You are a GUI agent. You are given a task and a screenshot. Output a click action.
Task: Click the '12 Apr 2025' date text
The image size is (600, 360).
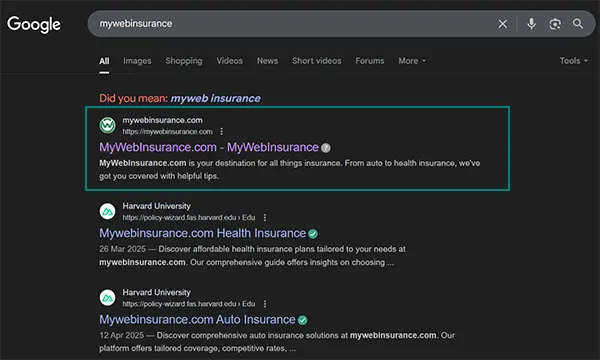coord(122,336)
